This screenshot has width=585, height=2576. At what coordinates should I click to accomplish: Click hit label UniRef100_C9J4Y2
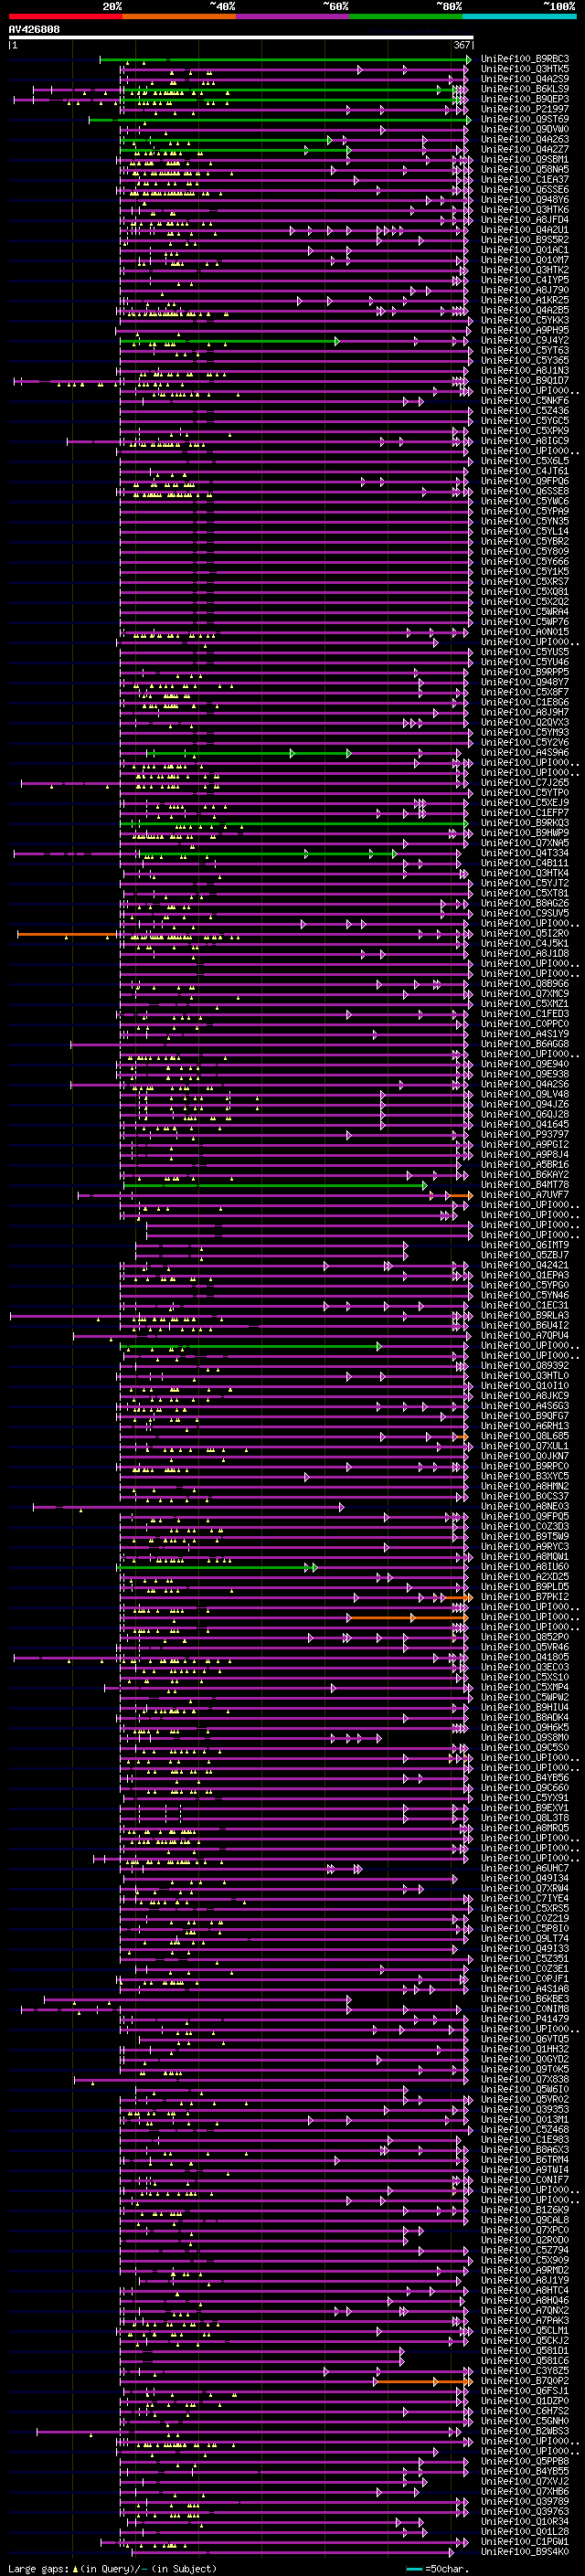[x=525, y=341]
